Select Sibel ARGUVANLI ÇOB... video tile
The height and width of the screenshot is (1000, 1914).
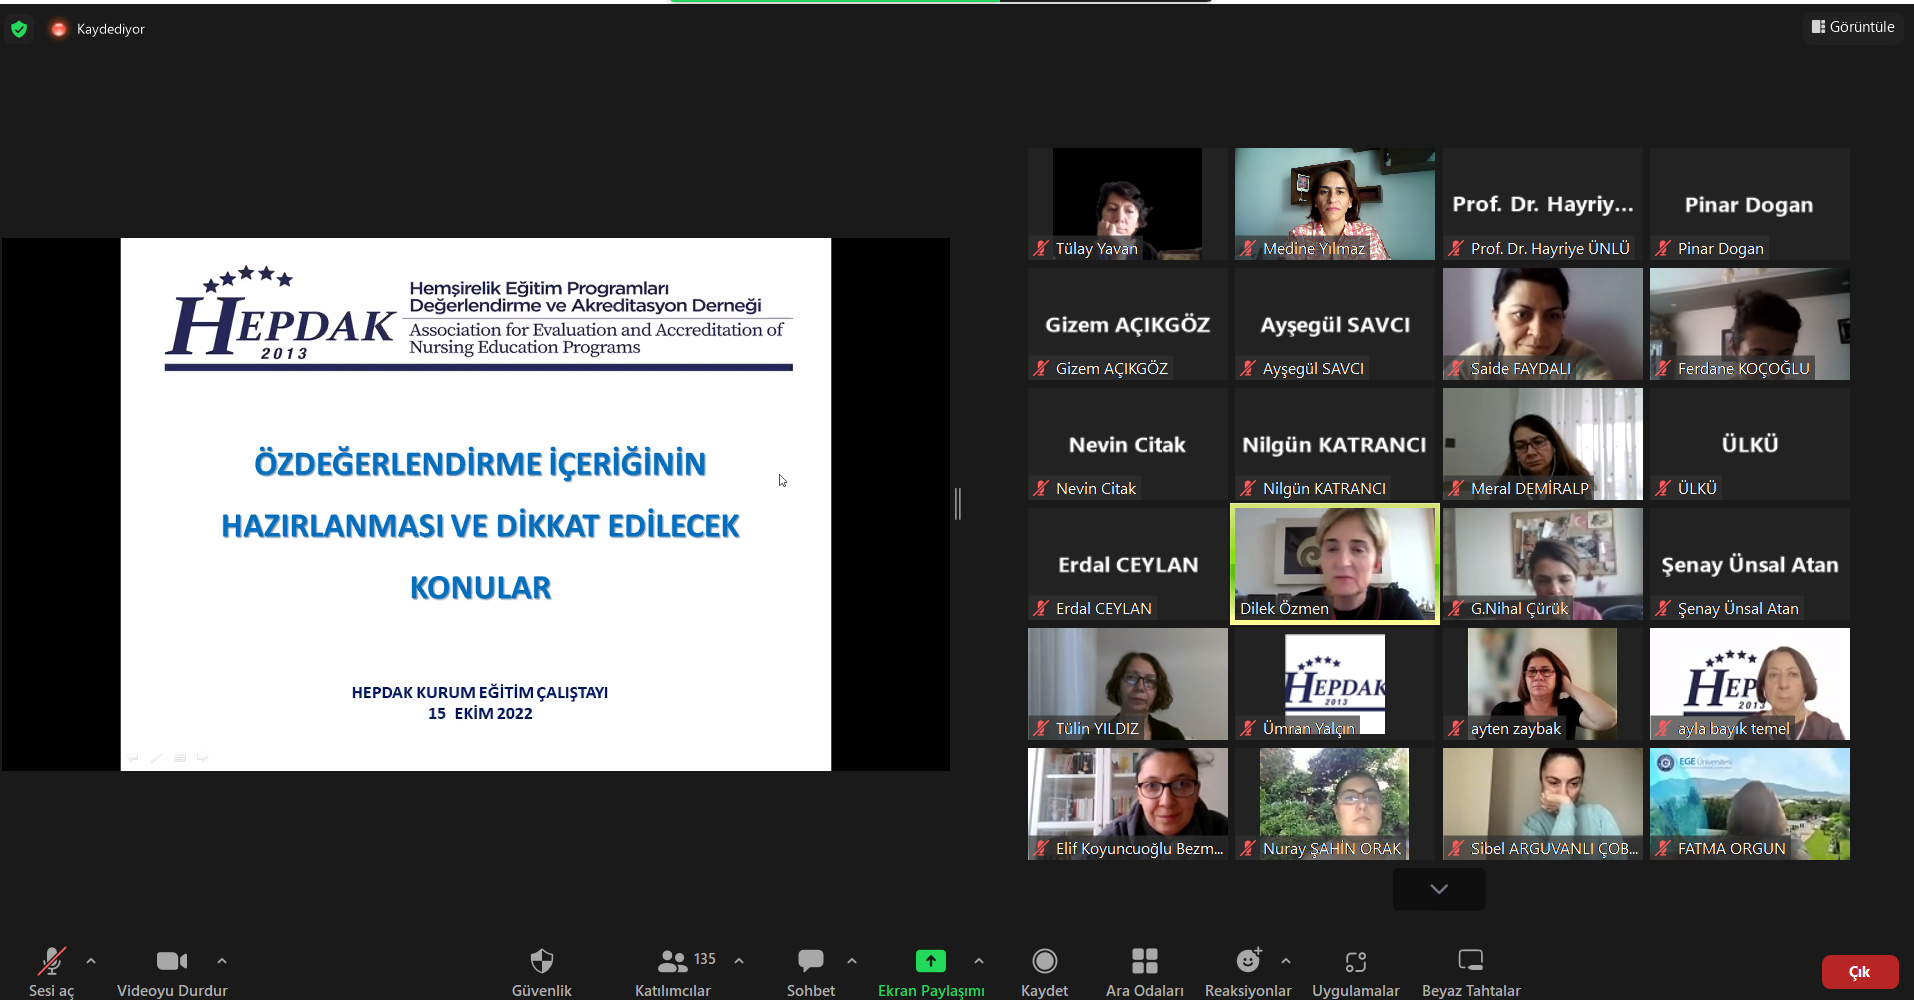[1543, 804]
